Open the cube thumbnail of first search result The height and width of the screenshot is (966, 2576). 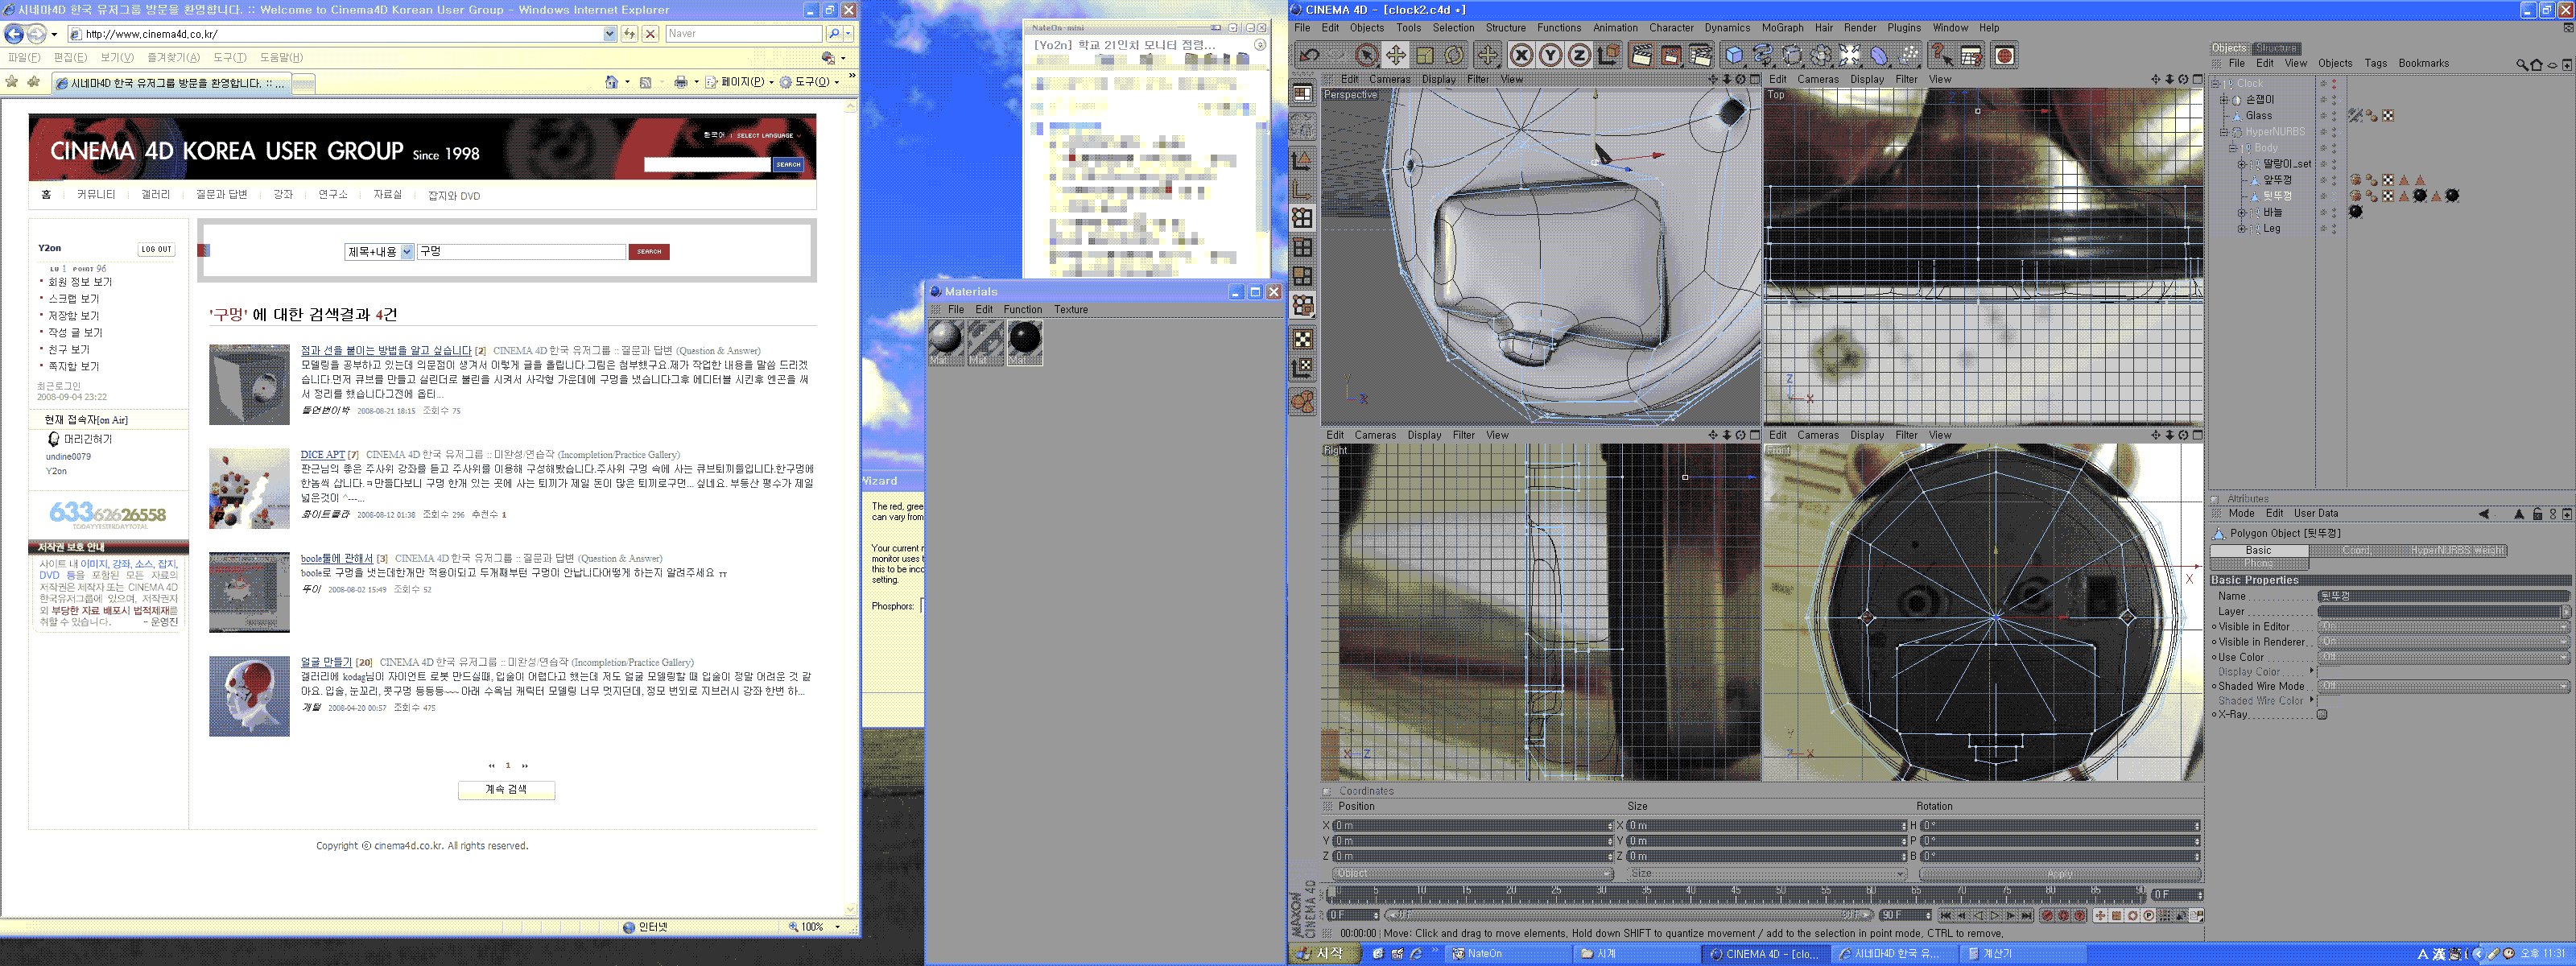tap(249, 385)
